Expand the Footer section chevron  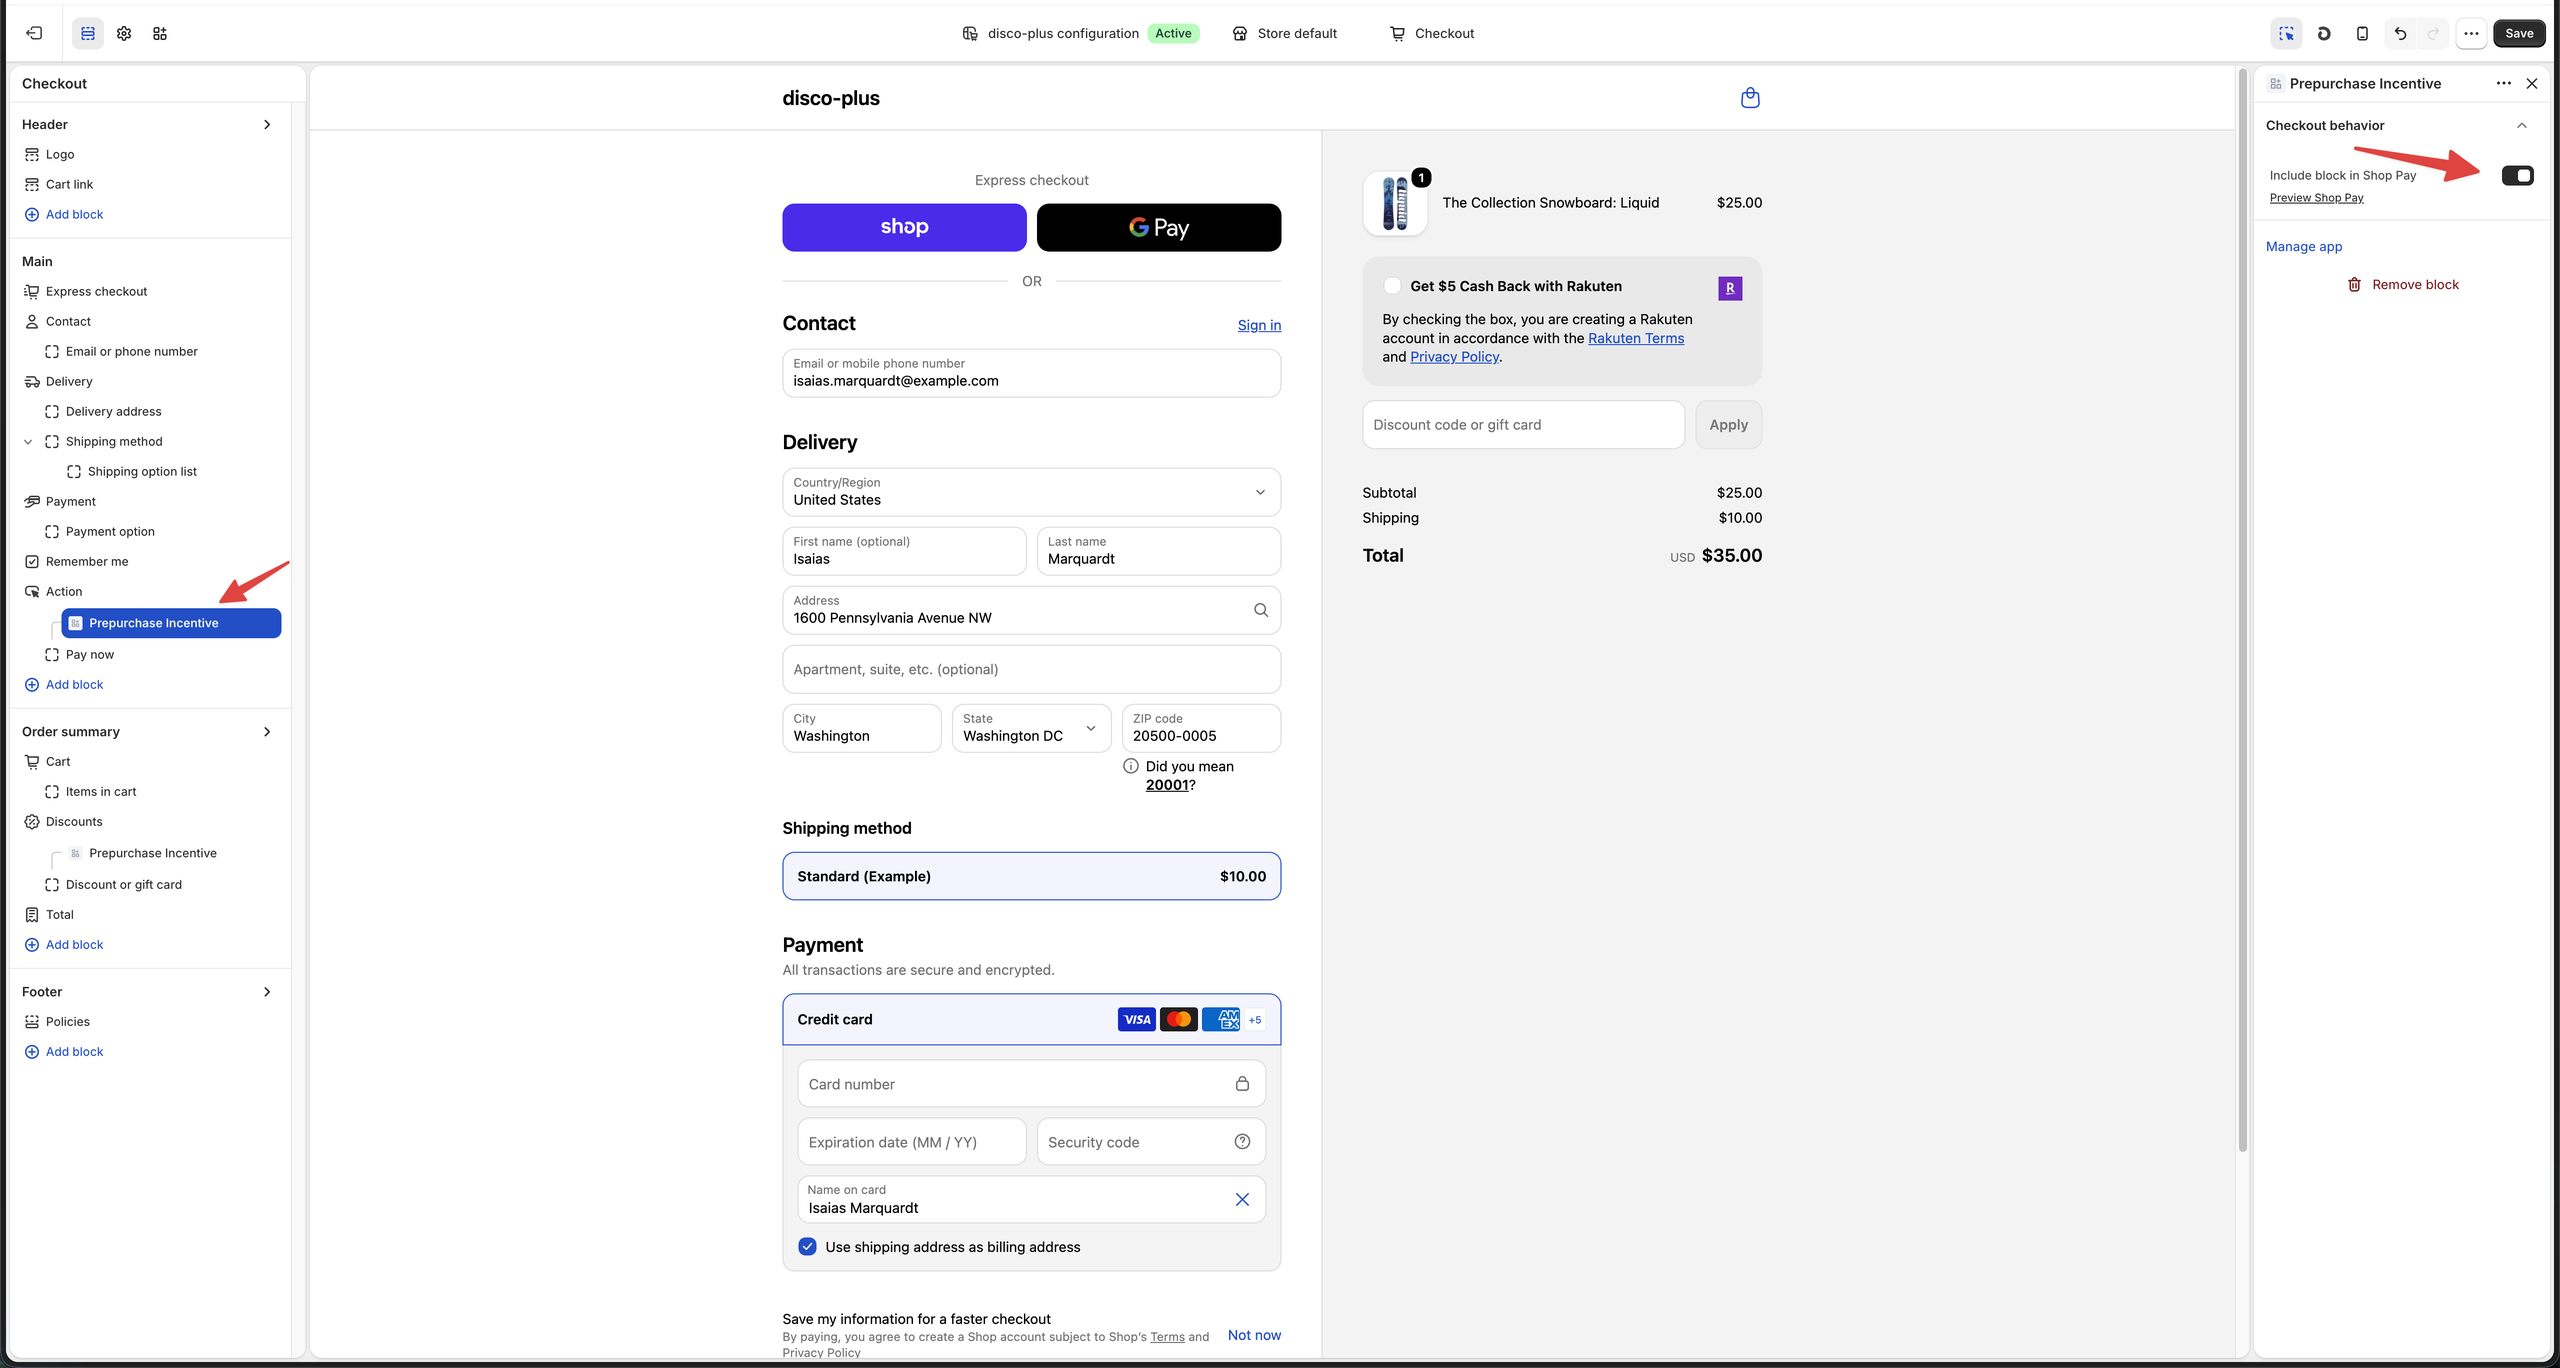[267, 991]
